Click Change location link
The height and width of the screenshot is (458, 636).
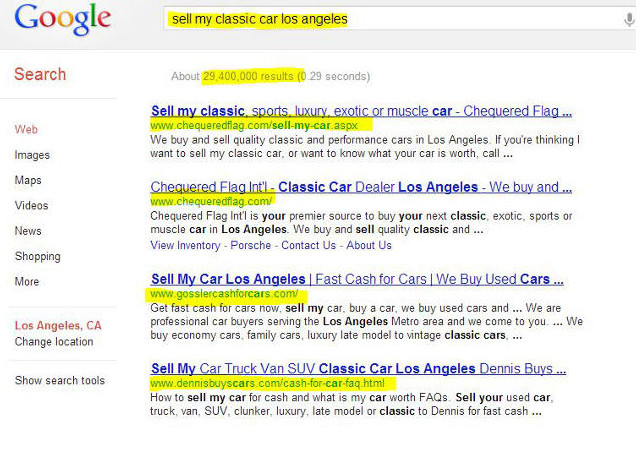[x=54, y=342]
